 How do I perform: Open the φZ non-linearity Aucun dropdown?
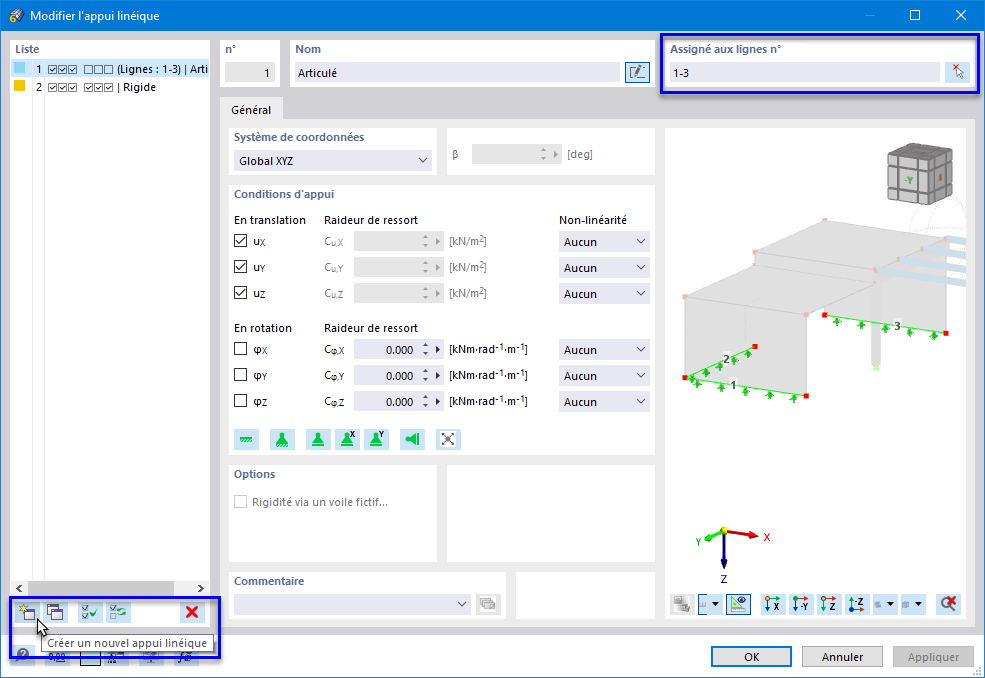tap(604, 402)
